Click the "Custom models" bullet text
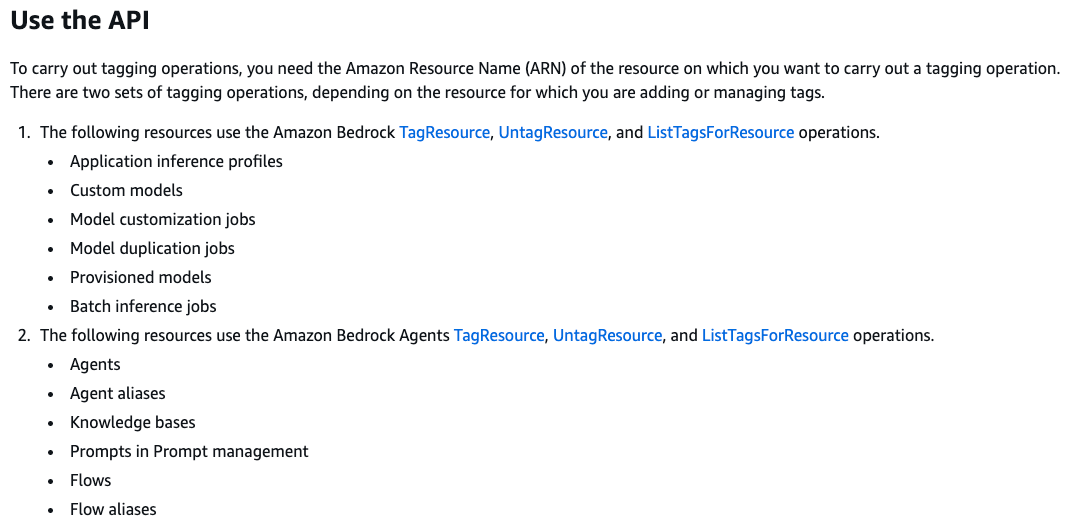The height and width of the screenshot is (527, 1086). tap(126, 190)
